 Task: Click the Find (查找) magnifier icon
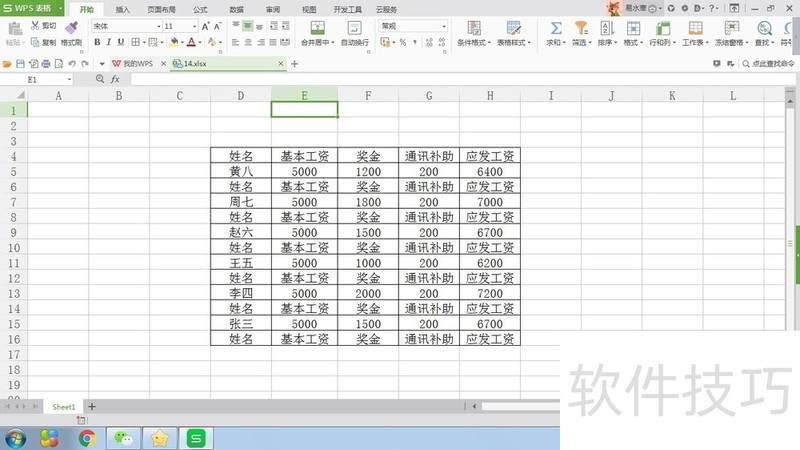[x=764, y=28]
